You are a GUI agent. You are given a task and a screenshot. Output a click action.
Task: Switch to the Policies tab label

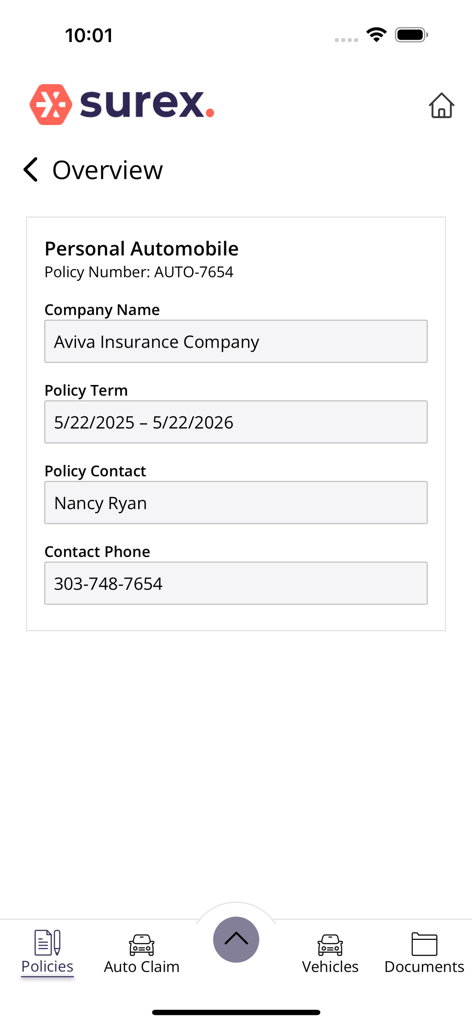[47, 967]
